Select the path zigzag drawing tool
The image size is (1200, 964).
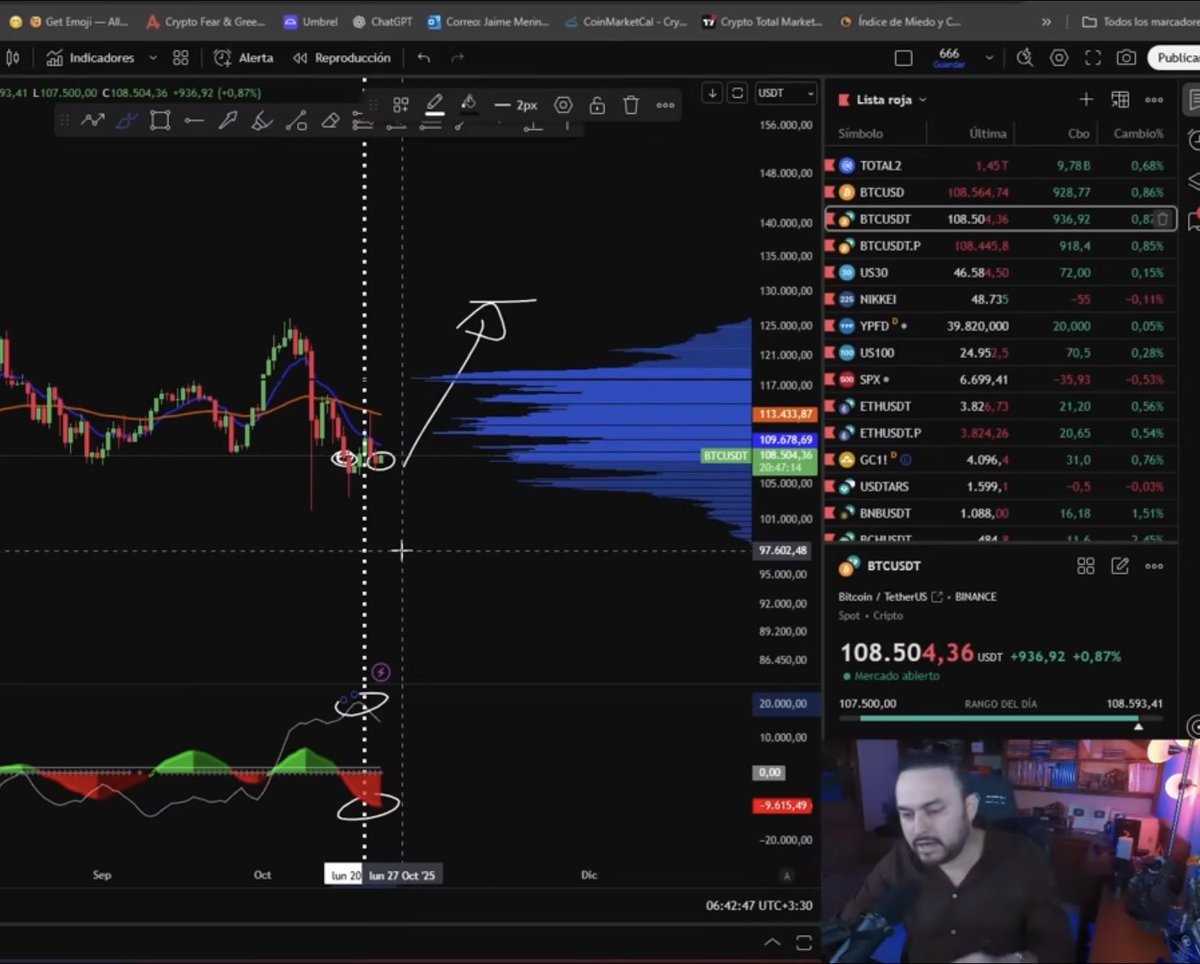[x=93, y=121]
